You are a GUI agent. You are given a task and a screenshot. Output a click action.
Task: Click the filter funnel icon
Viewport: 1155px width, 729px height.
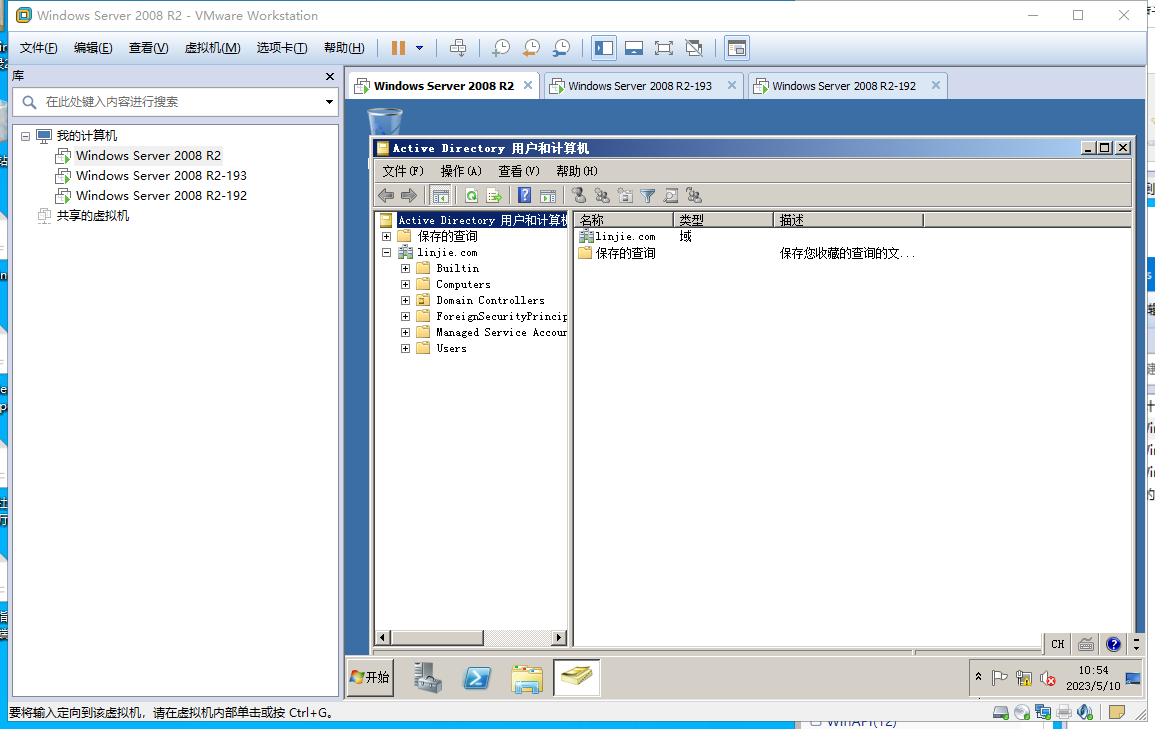tap(647, 195)
